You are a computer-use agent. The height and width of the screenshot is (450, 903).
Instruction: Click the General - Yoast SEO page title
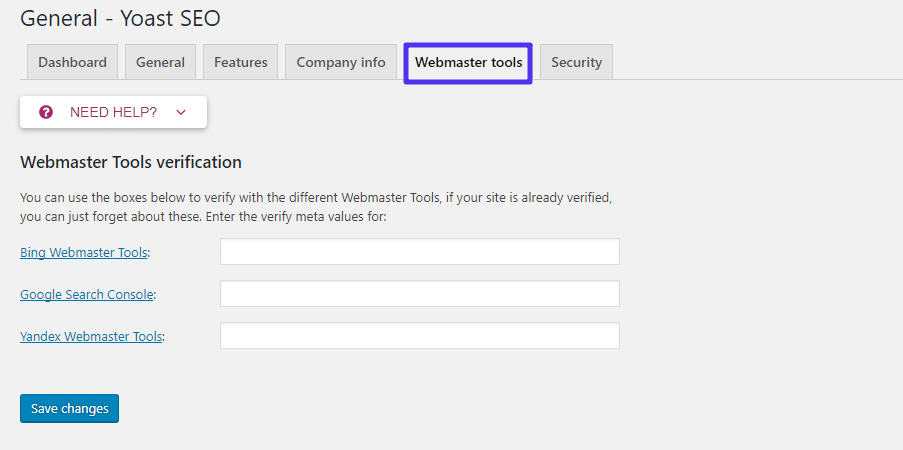[120, 18]
